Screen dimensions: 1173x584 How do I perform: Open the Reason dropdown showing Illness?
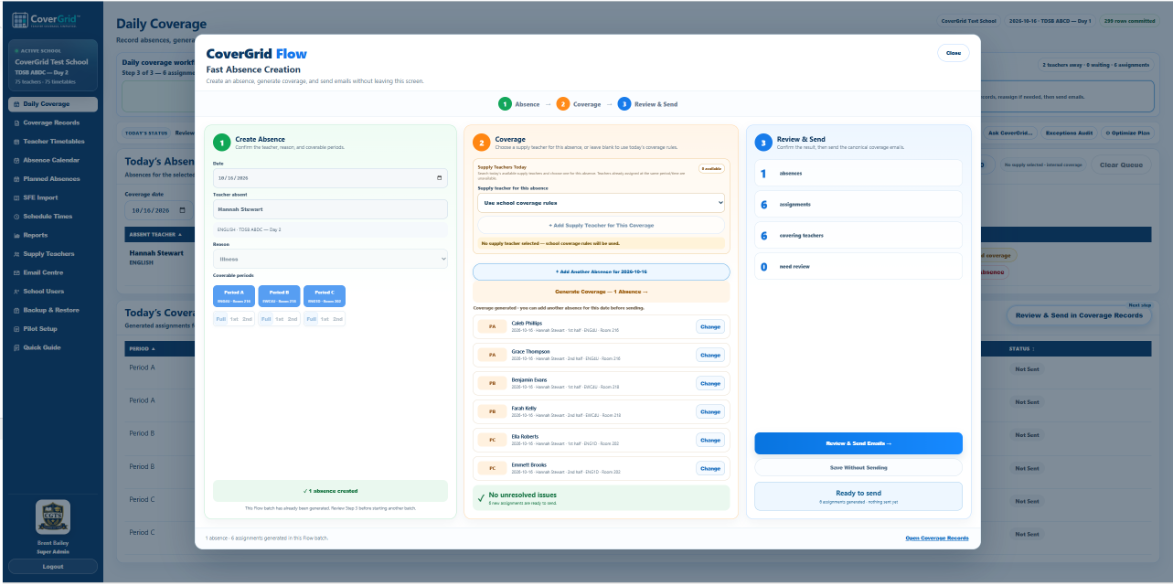[x=330, y=259]
